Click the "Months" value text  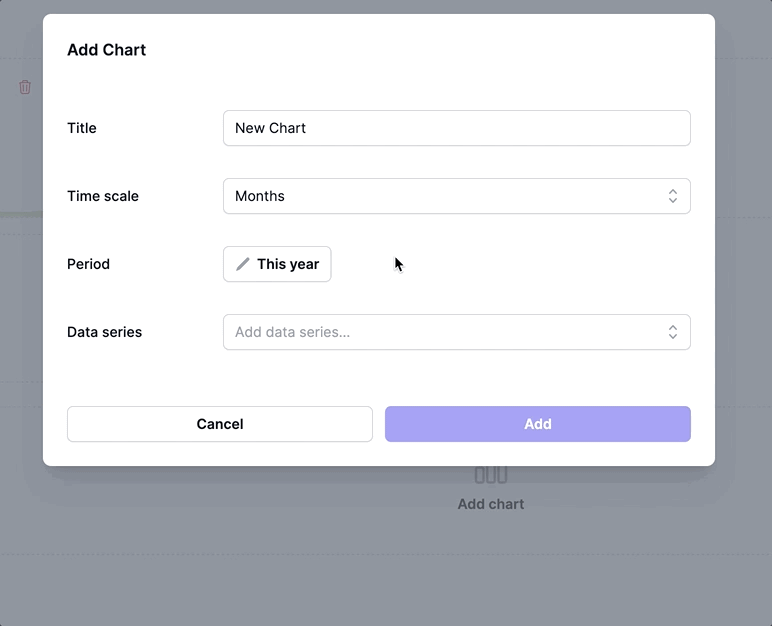tap(260, 196)
